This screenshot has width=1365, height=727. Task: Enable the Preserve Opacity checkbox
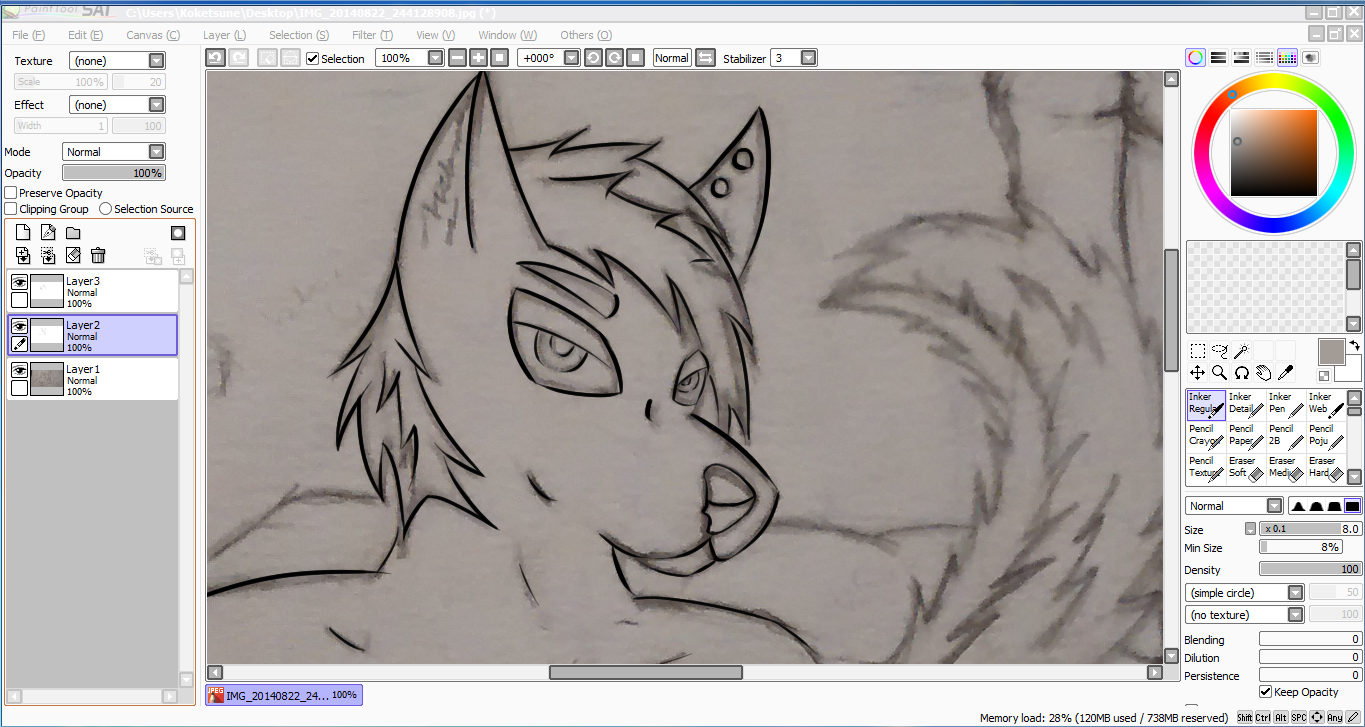point(11,193)
